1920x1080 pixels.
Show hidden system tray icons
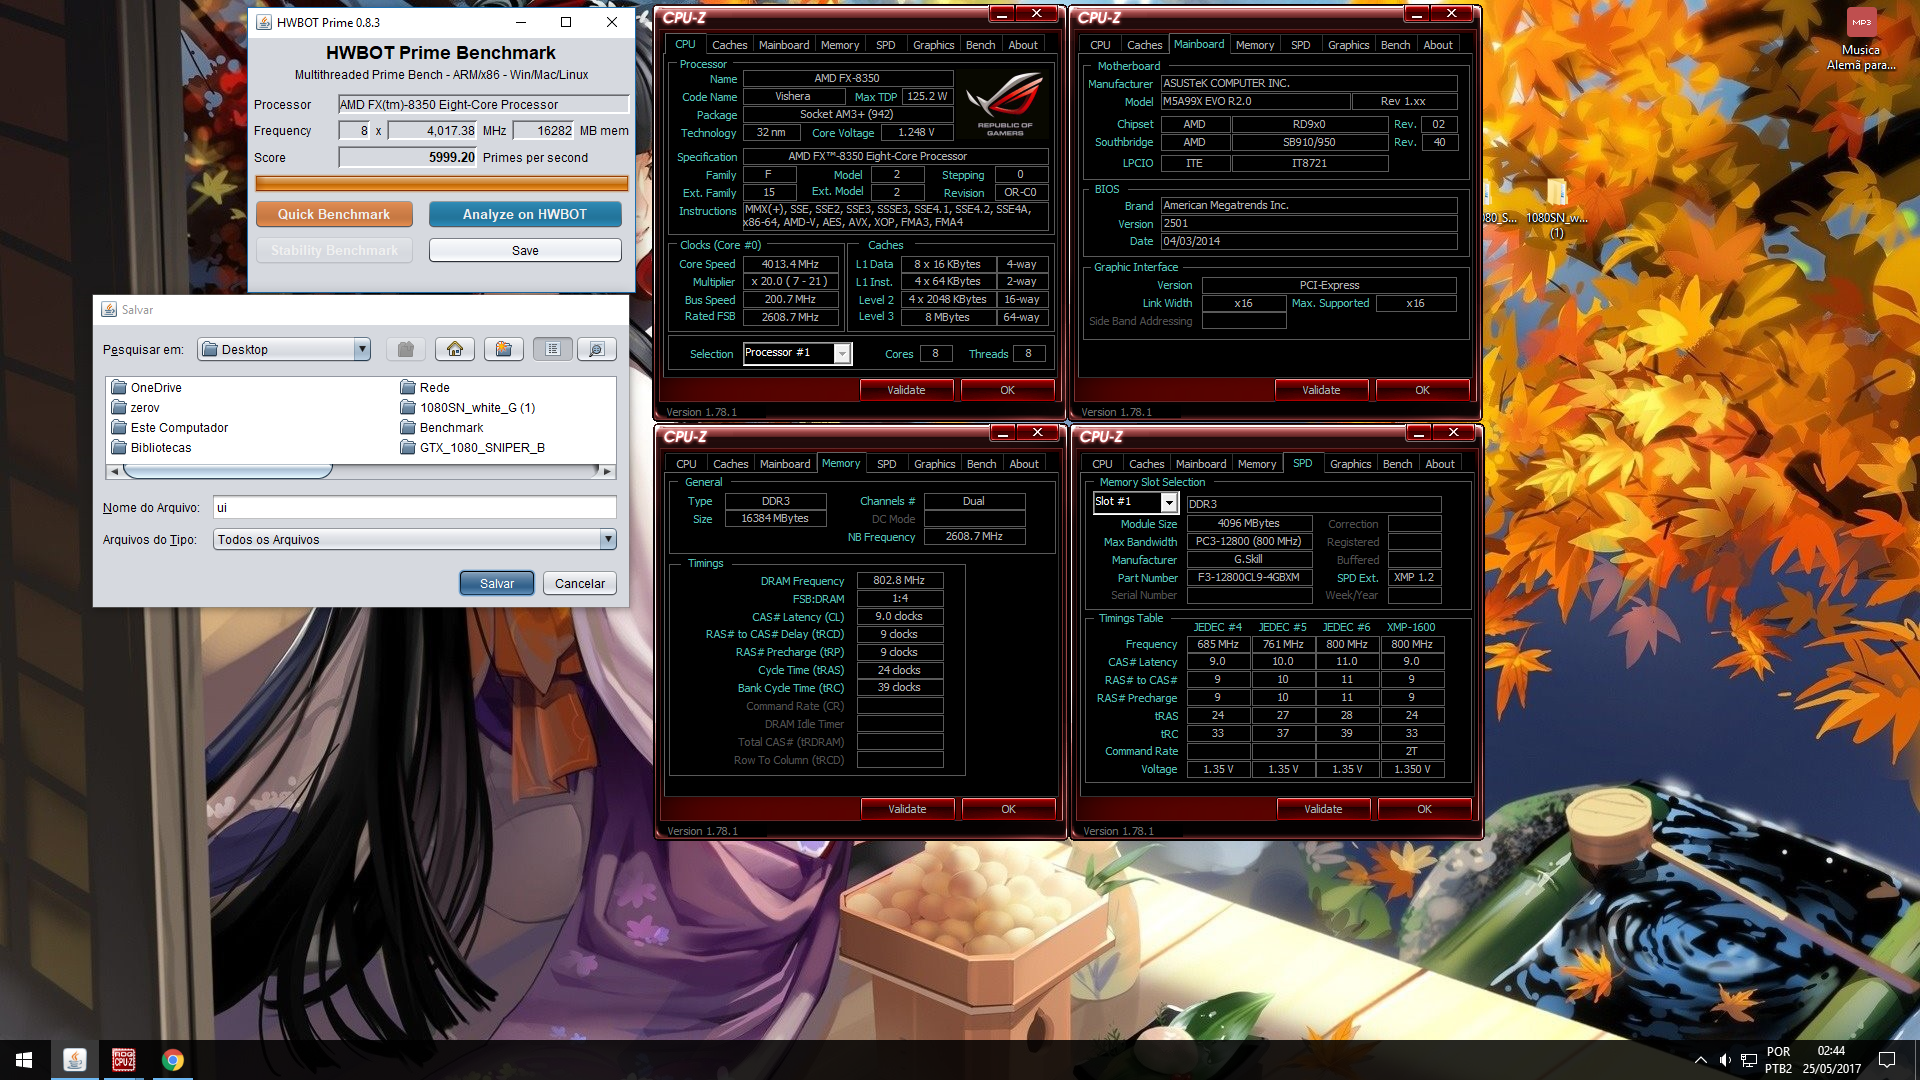click(x=1700, y=1060)
